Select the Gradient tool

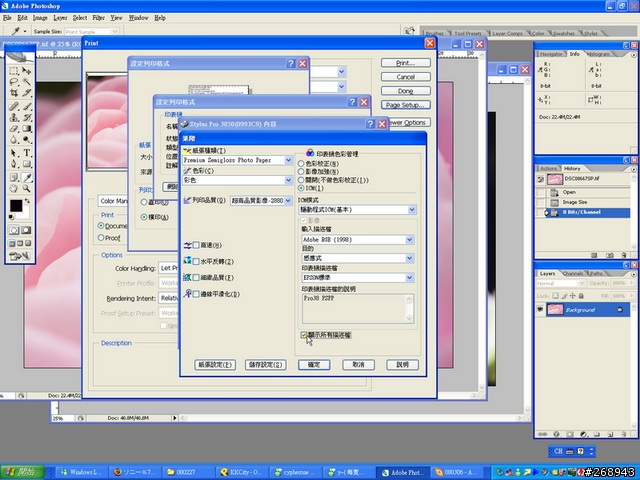(x=26, y=129)
